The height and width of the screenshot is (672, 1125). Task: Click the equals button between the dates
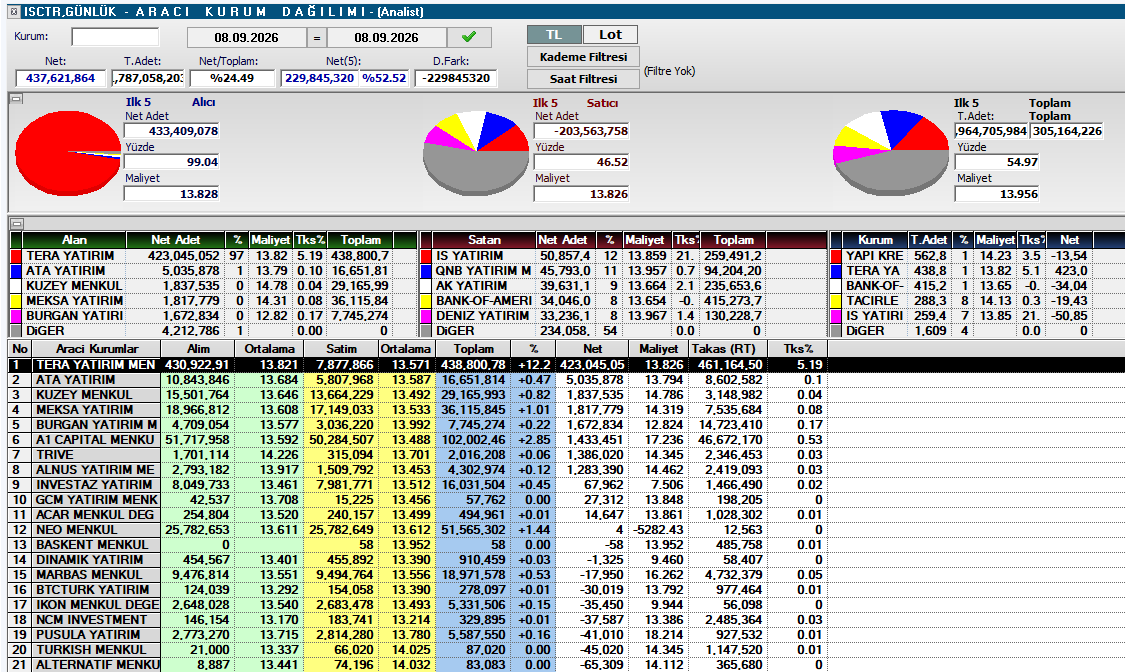click(x=316, y=37)
